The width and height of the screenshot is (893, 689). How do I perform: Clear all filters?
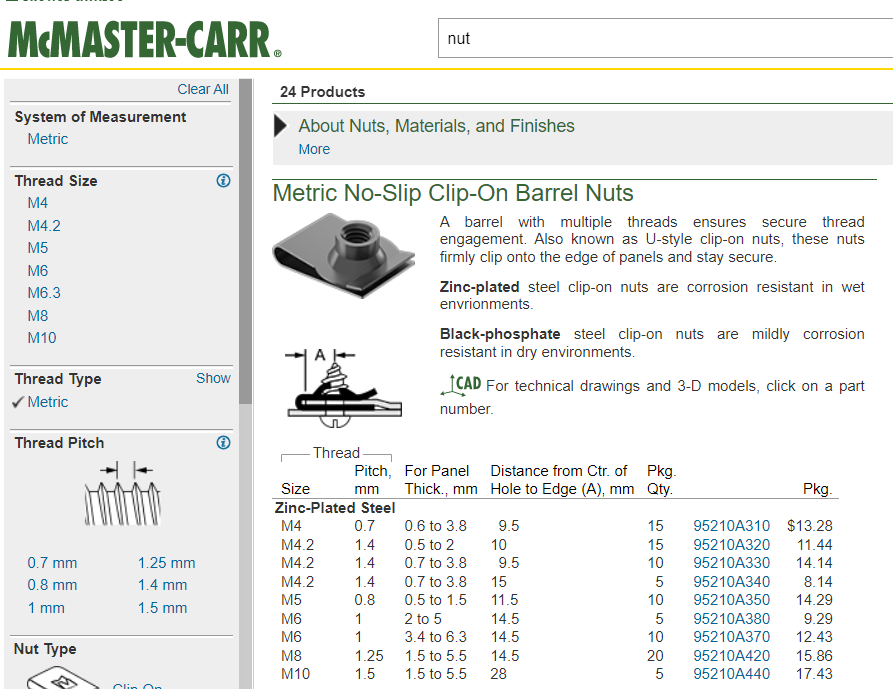(203, 89)
